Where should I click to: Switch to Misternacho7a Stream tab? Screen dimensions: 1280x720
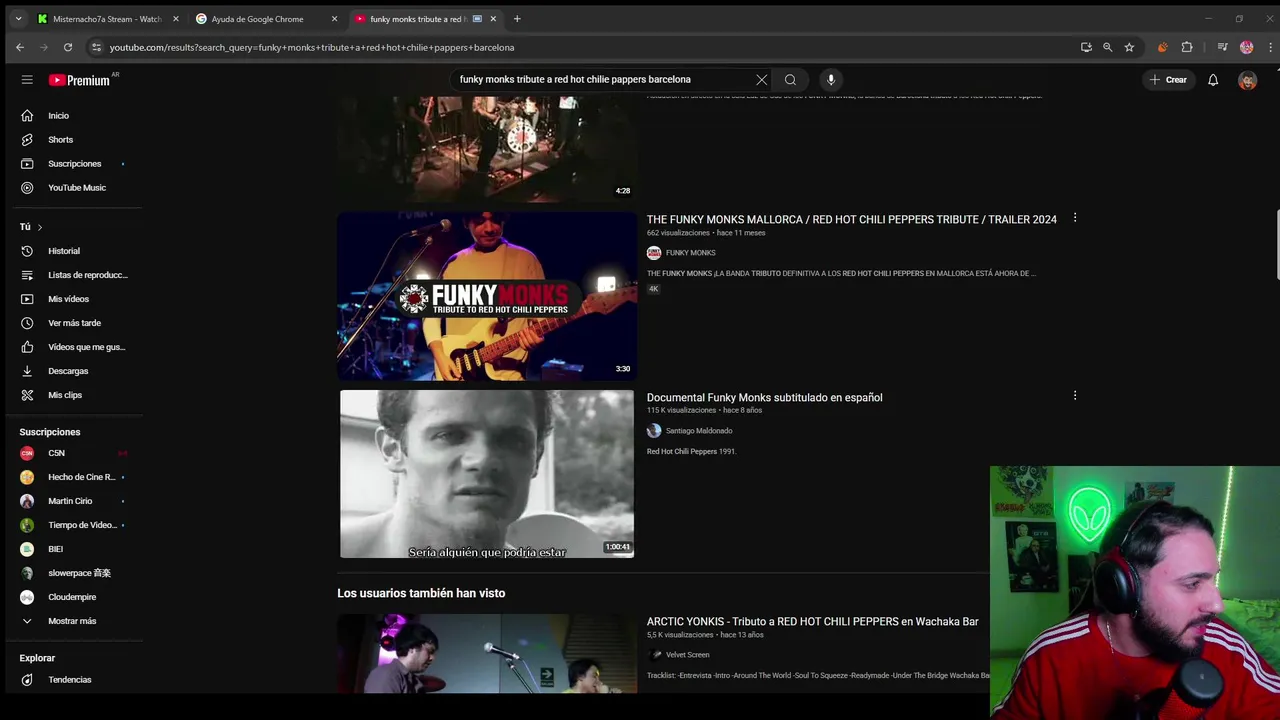tap(108, 19)
